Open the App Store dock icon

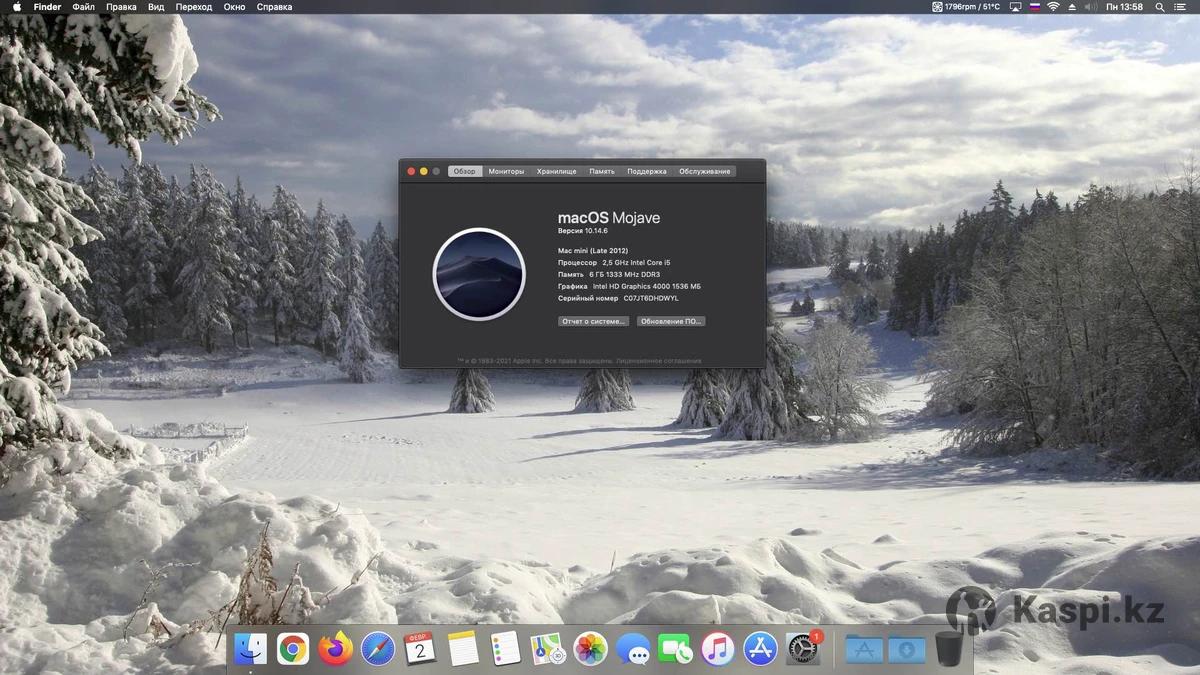pos(760,649)
